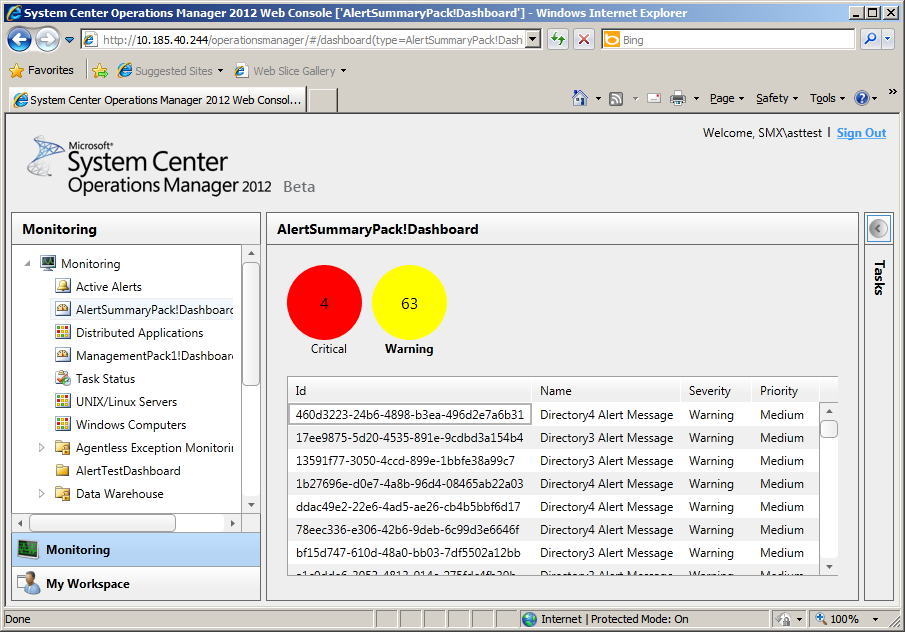Click the red Critical alerts circle
The image size is (905, 632).
click(x=324, y=302)
